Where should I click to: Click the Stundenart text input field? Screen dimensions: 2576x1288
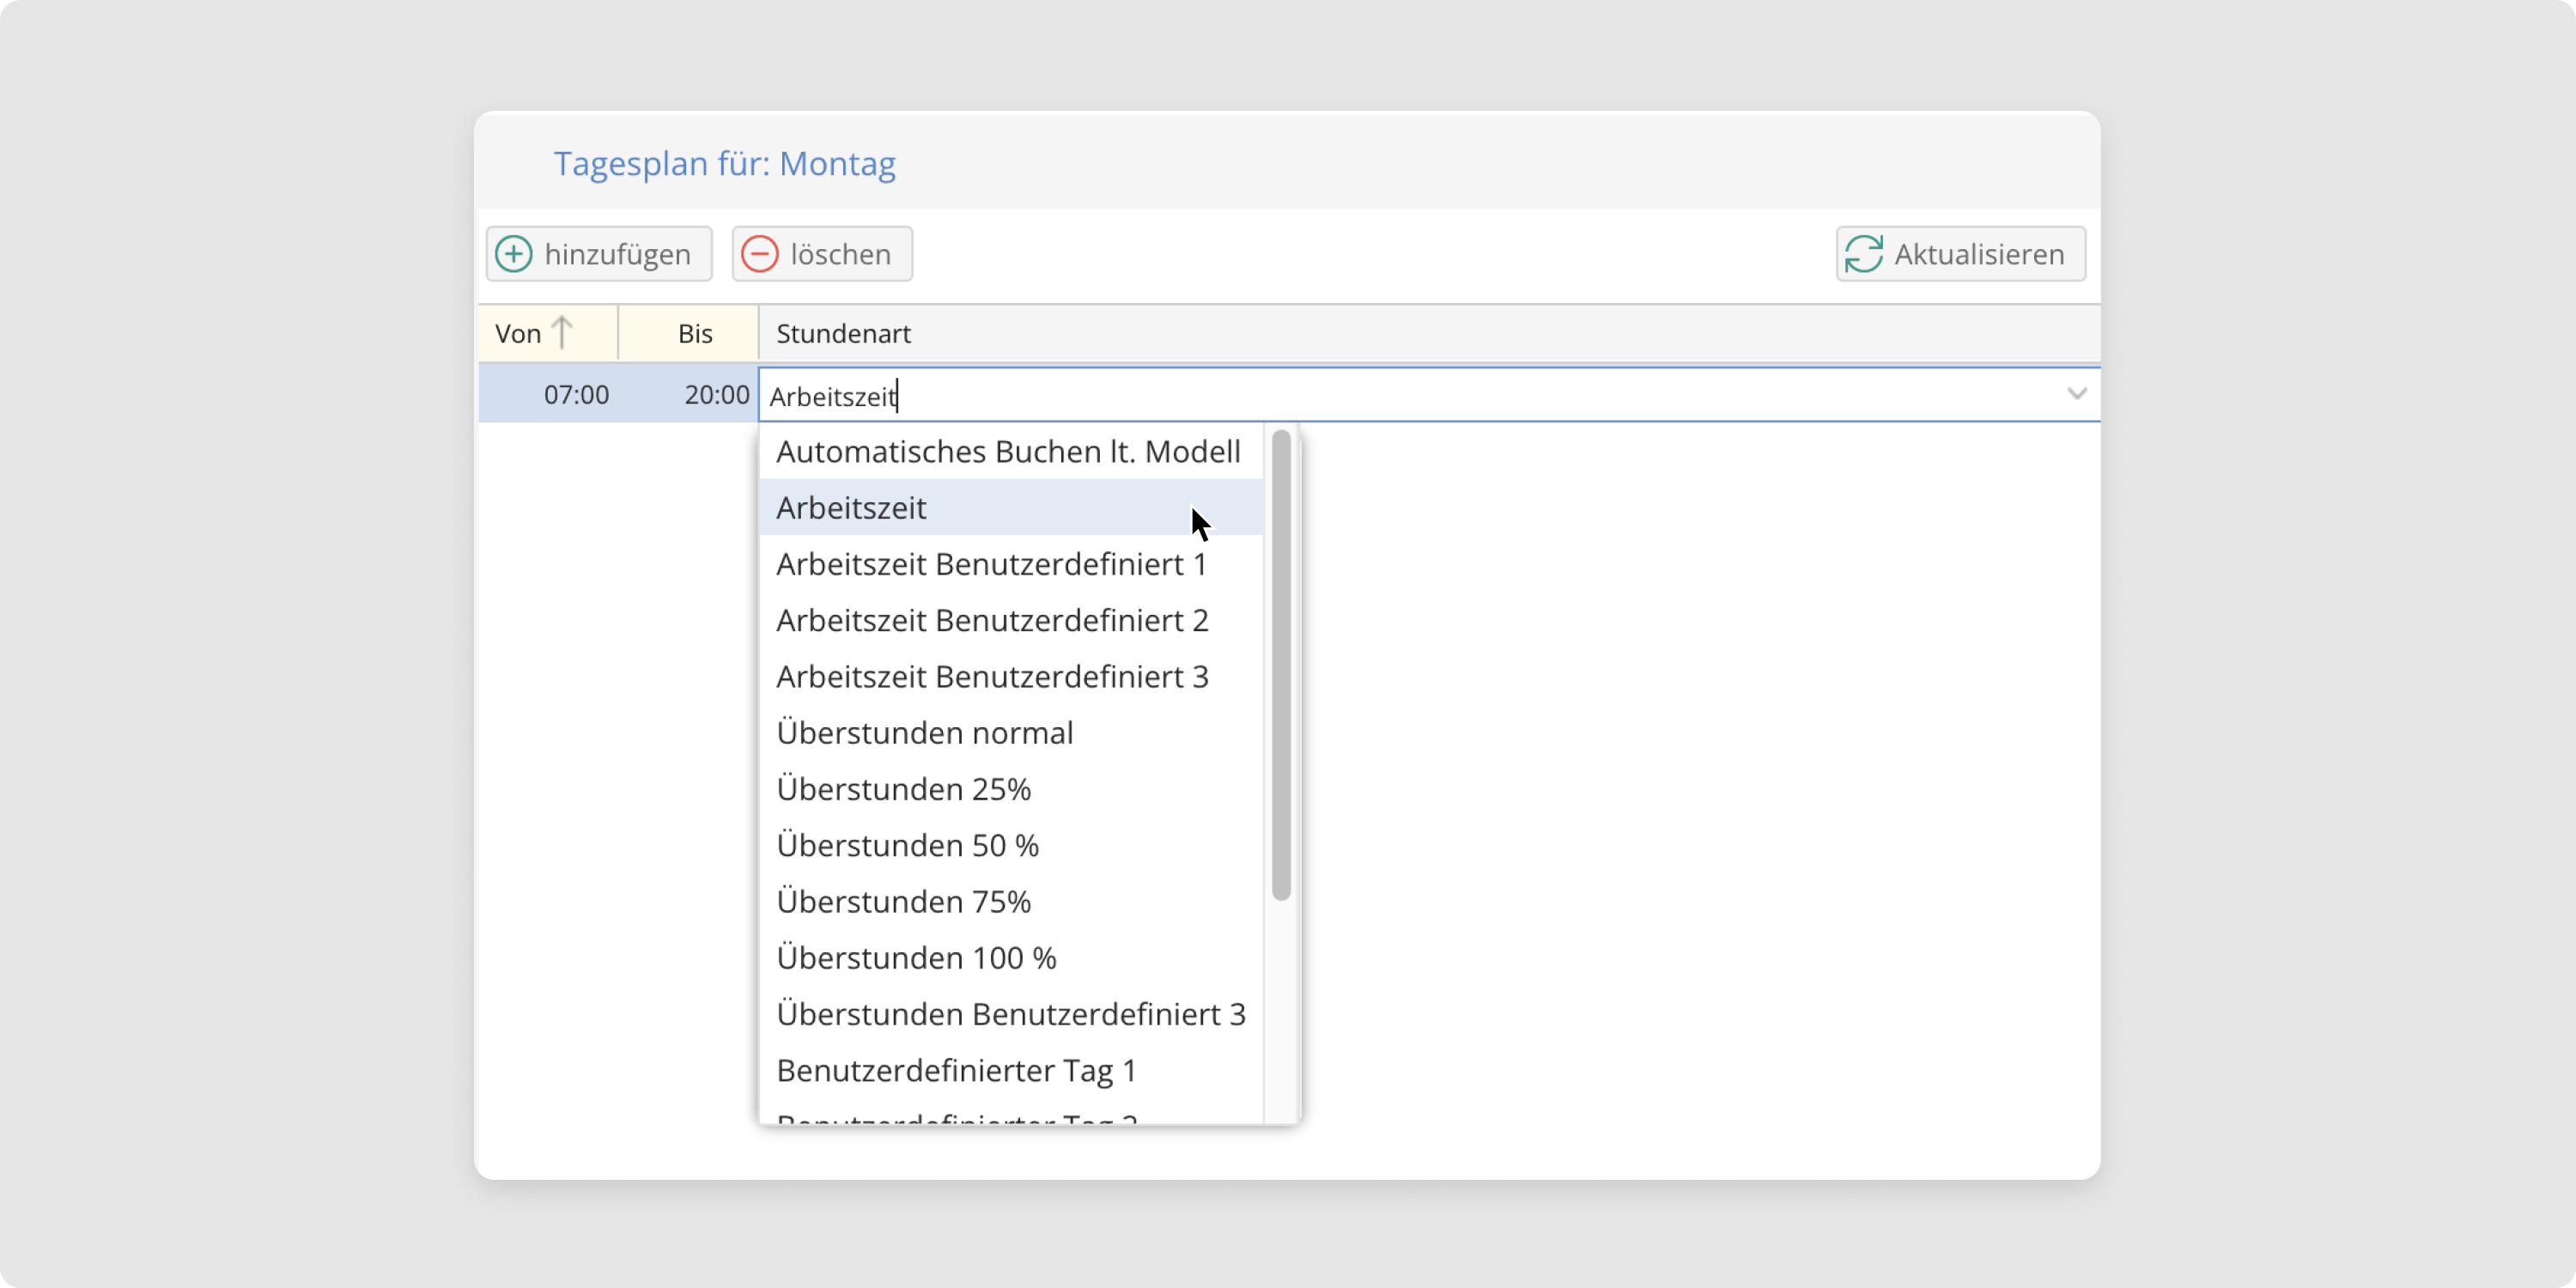click(1400, 396)
